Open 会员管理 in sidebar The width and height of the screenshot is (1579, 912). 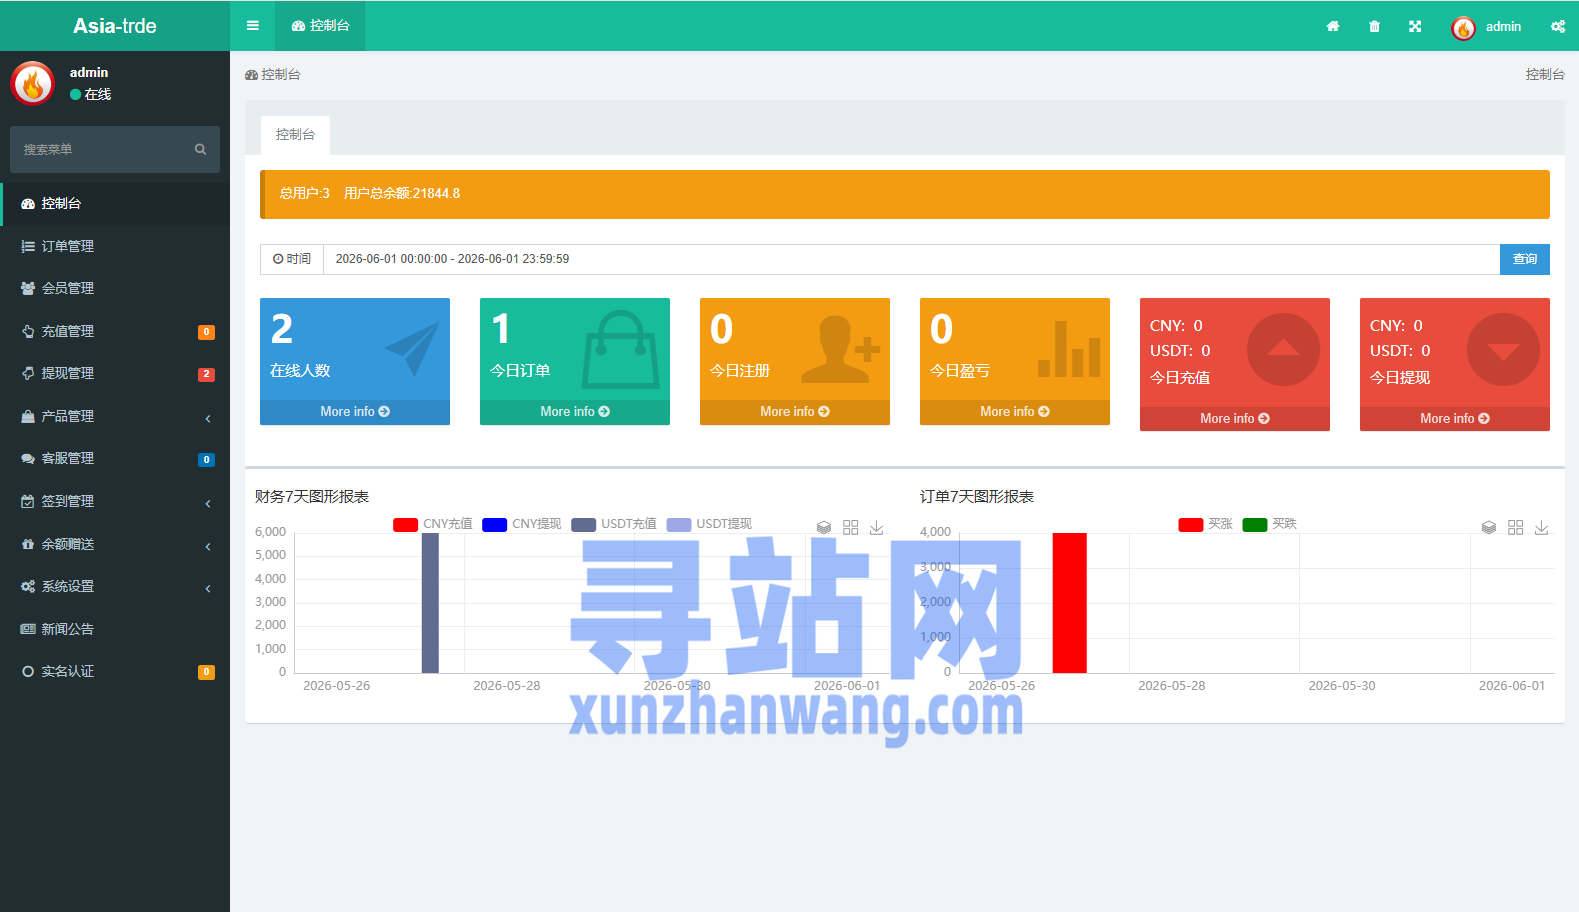[x=115, y=288]
